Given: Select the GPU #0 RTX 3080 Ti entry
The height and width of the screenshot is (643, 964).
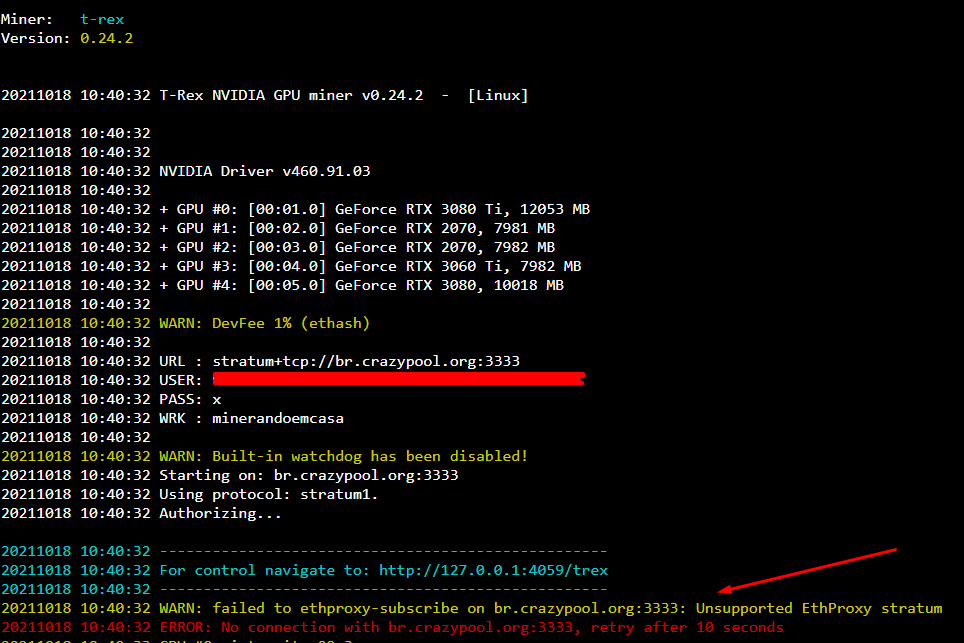Looking at the screenshot, I should [375, 208].
